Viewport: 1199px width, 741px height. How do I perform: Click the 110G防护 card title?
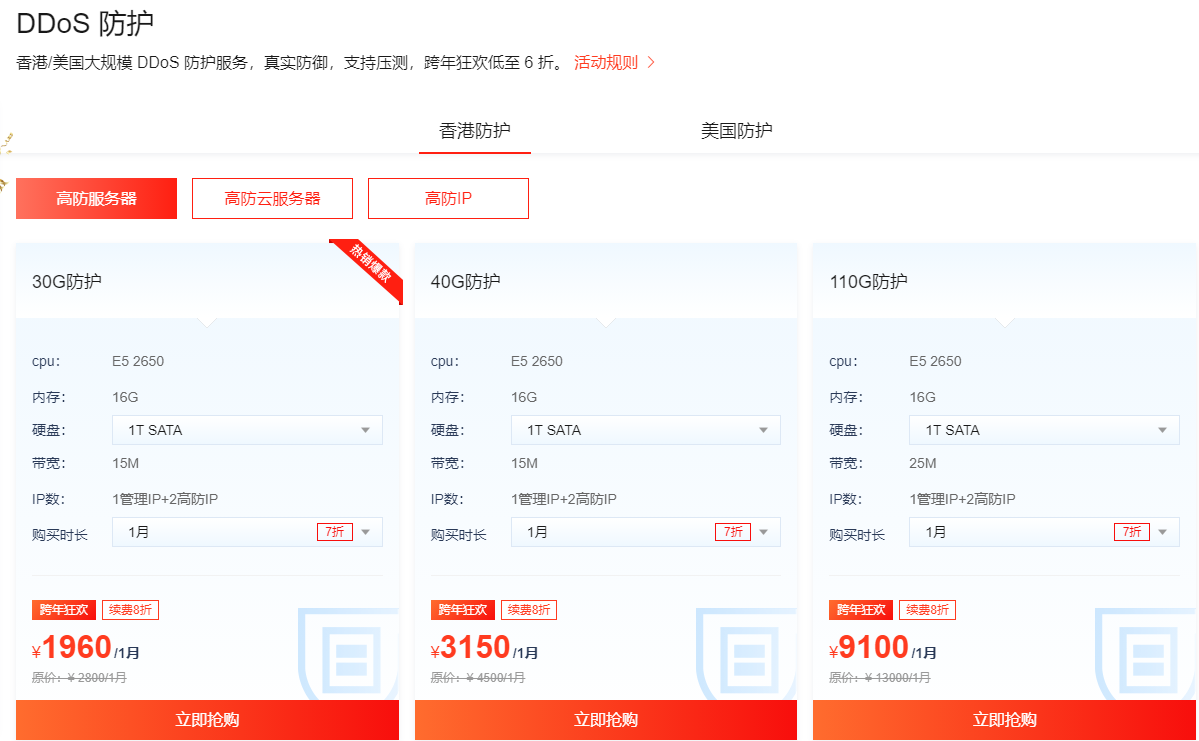pyautogui.click(x=868, y=281)
